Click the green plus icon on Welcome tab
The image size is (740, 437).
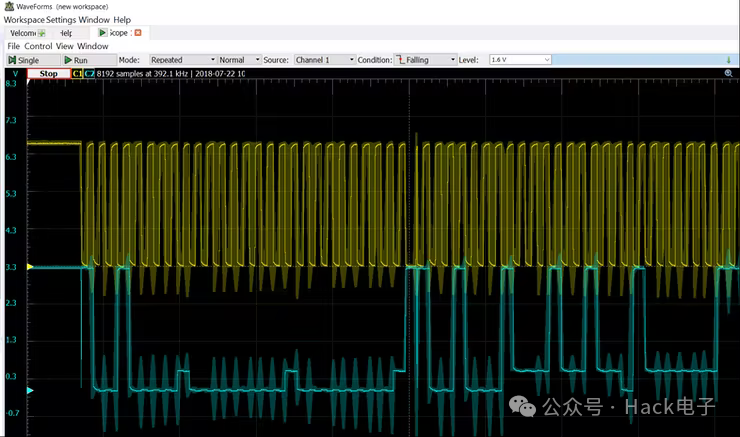click(42, 33)
